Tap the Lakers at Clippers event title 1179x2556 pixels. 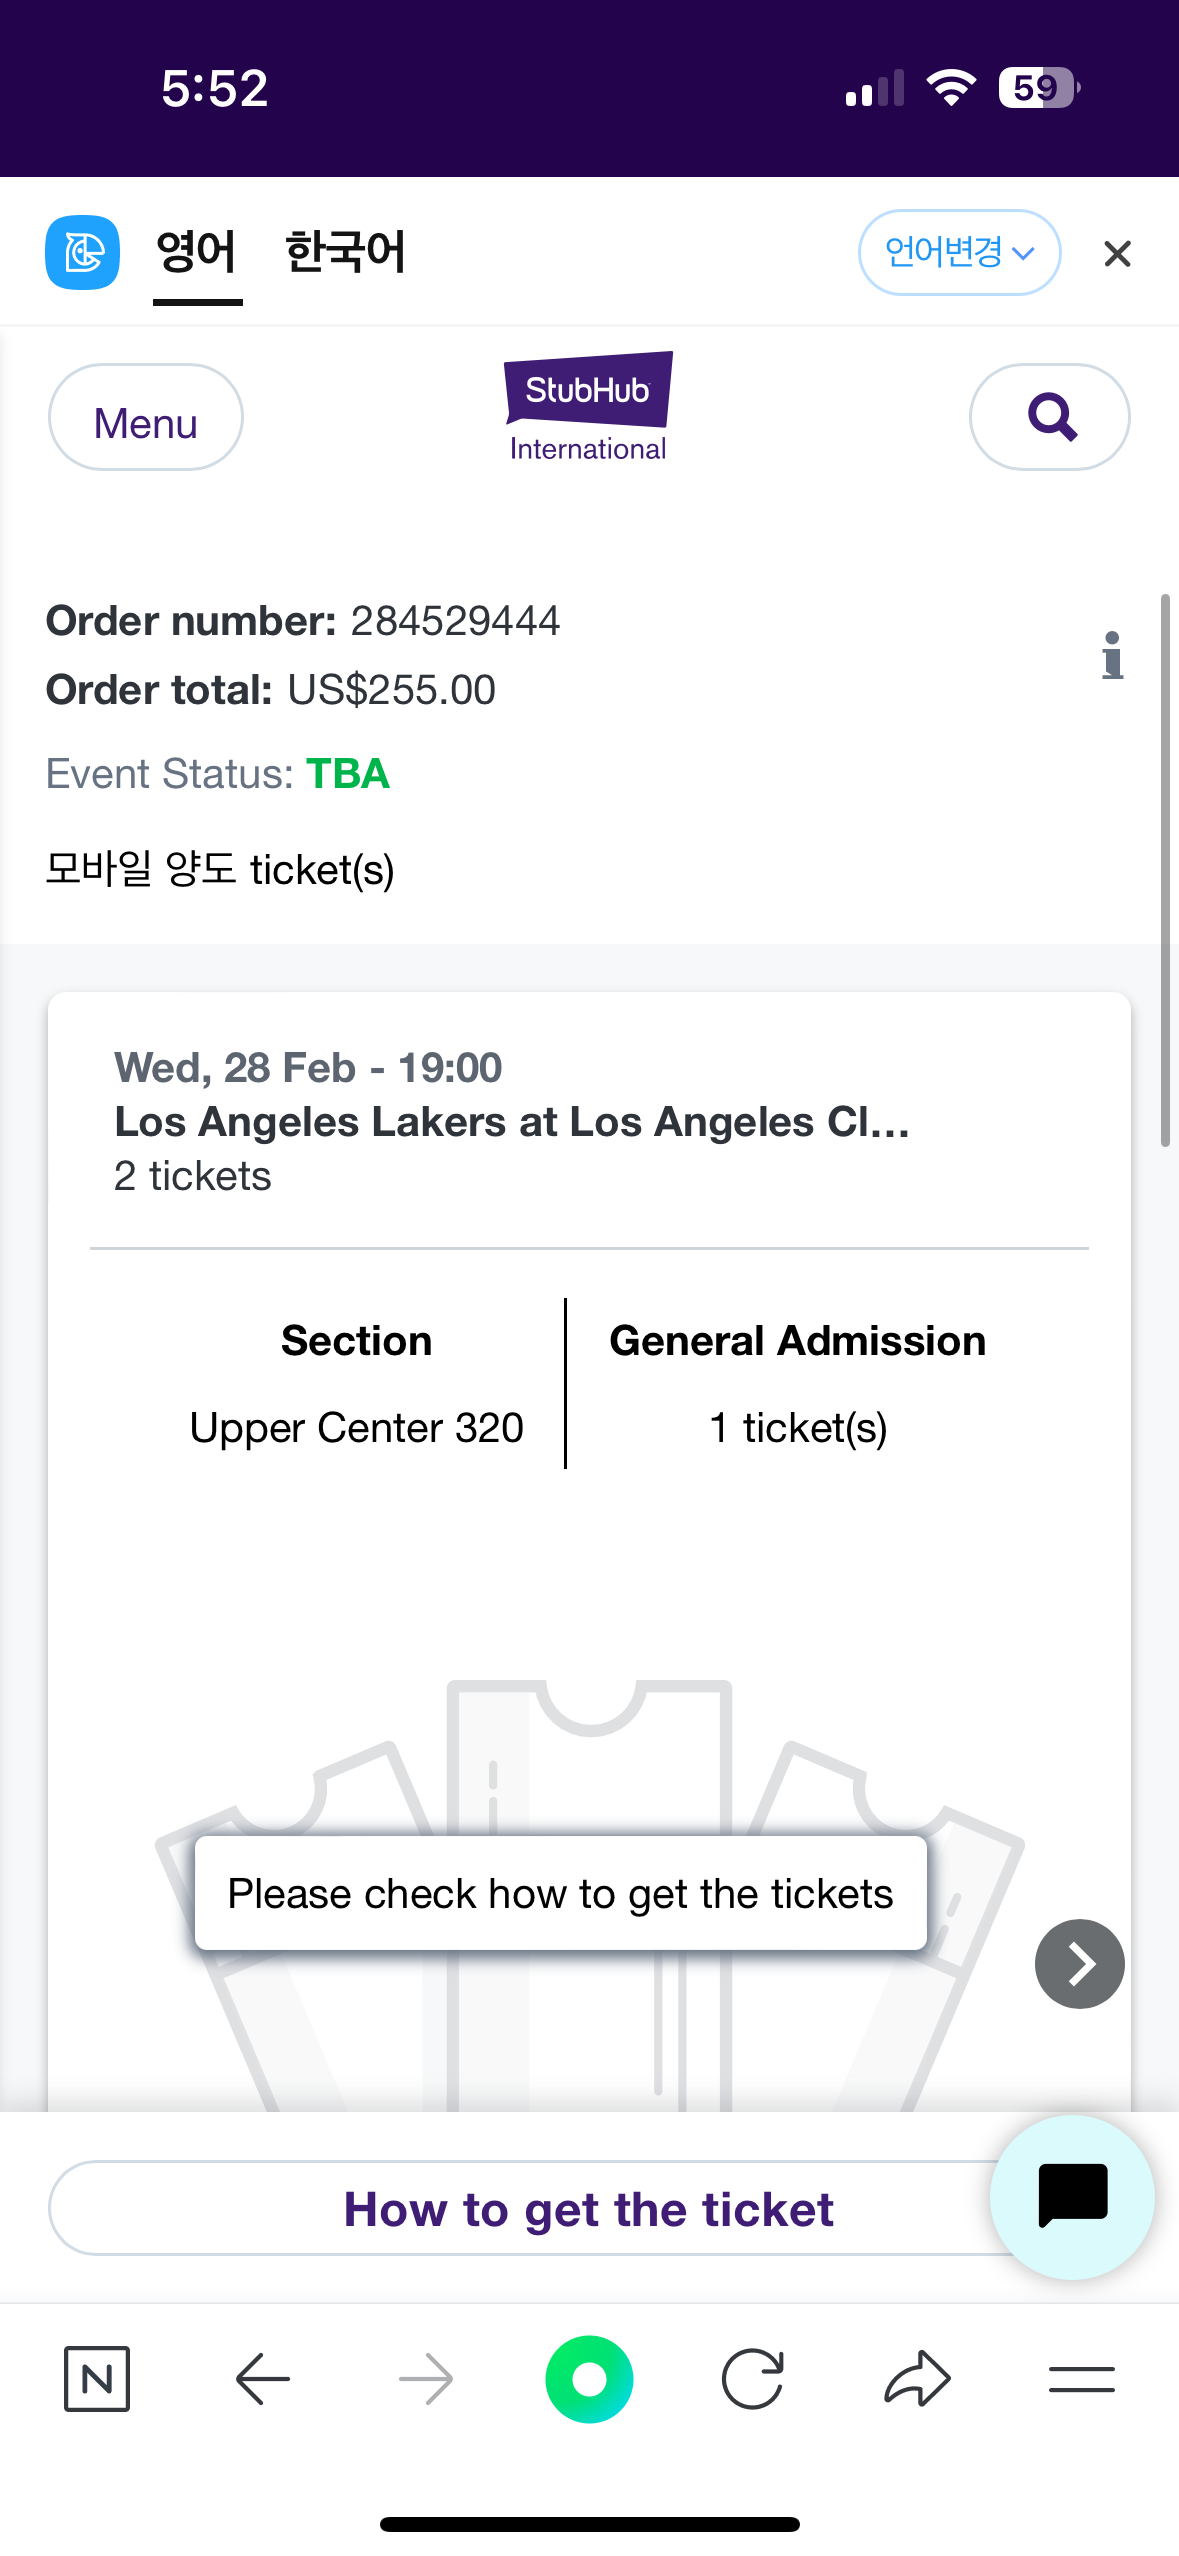512,1122
